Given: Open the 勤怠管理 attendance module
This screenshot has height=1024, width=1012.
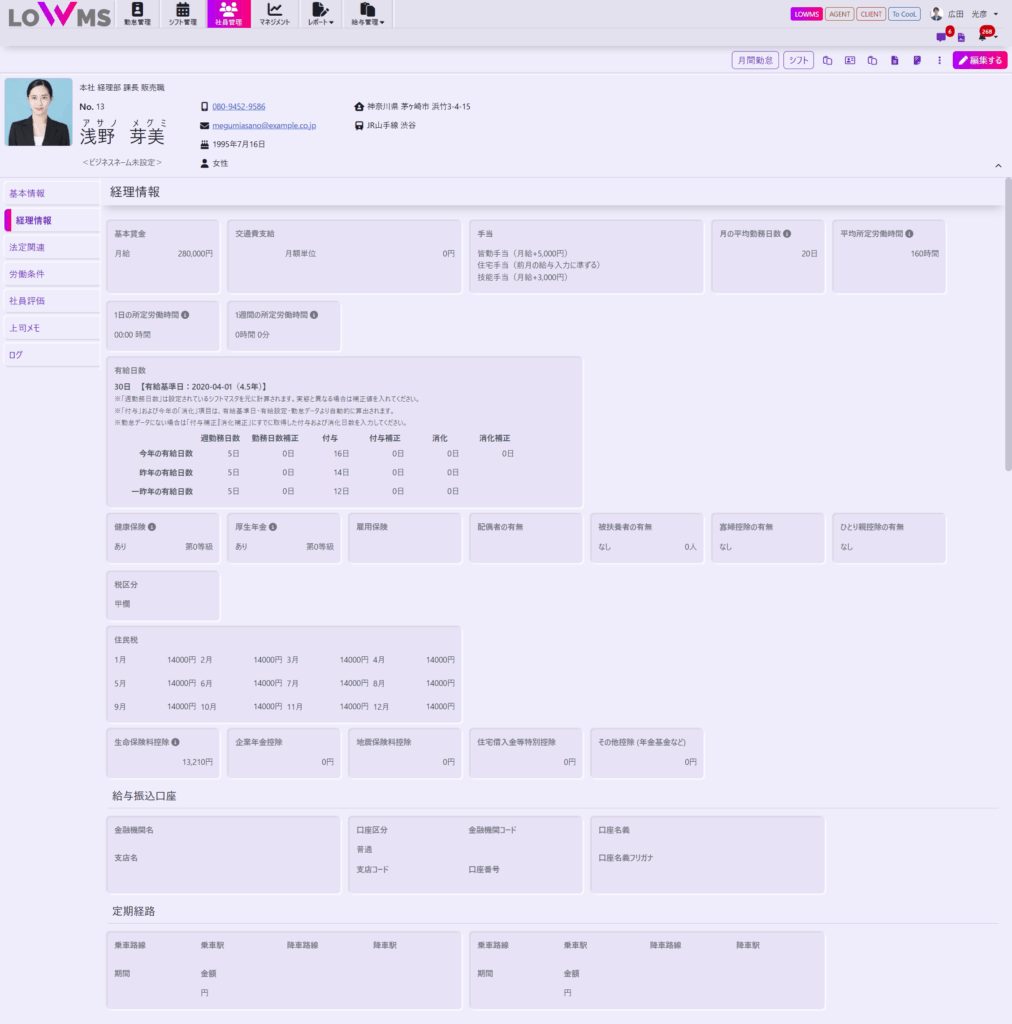Looking at the screenshot, I should tap(138, 14).
